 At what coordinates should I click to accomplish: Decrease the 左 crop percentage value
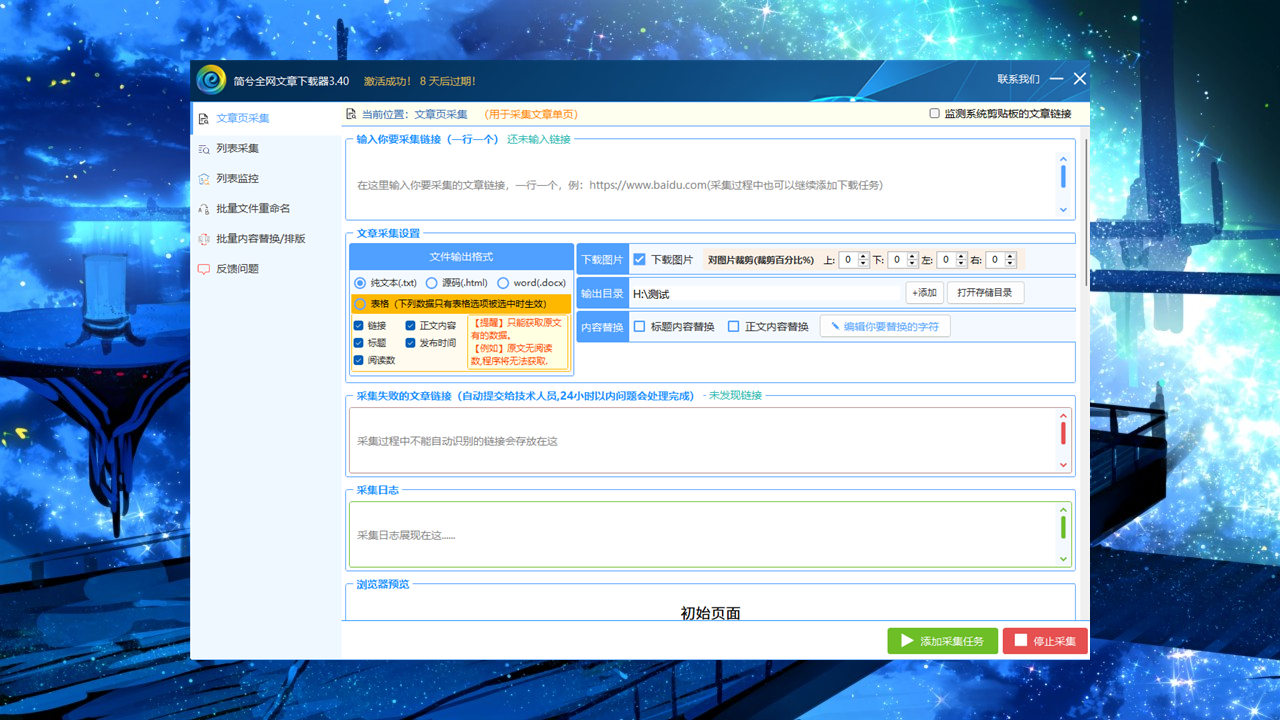point(962,263)
